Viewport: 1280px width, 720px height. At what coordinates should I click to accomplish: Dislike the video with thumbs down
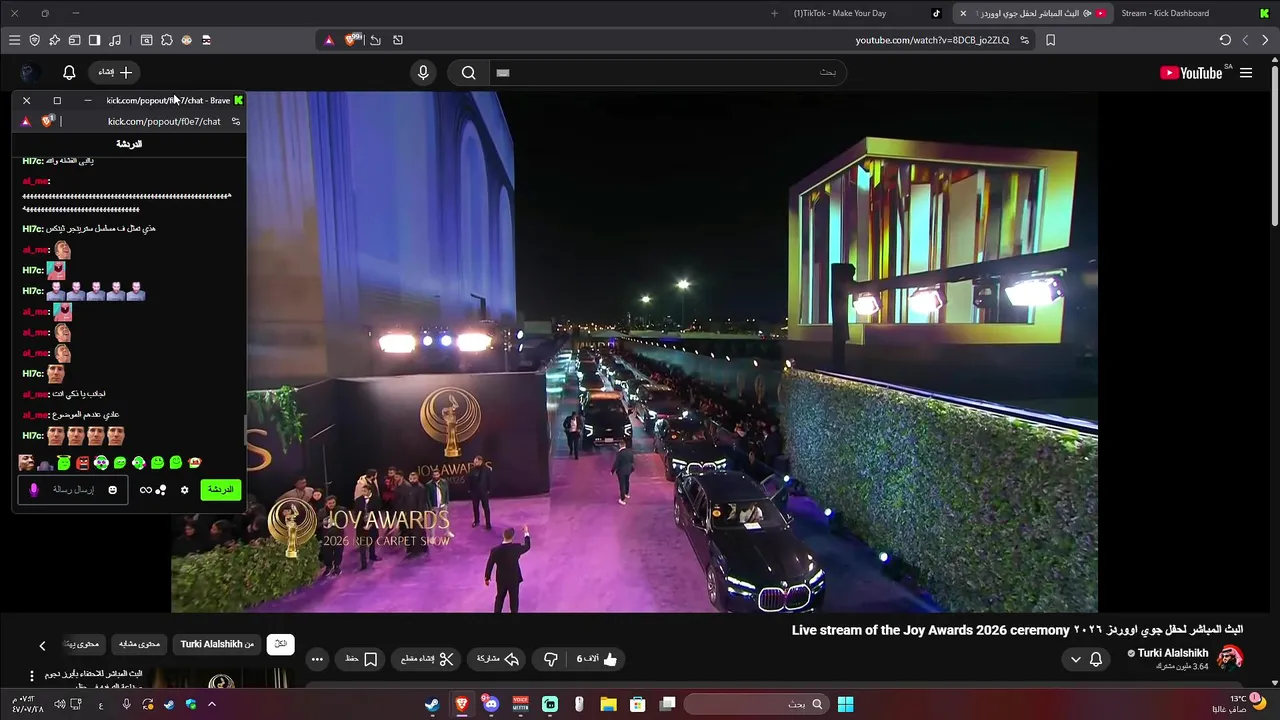pos(550,659)
